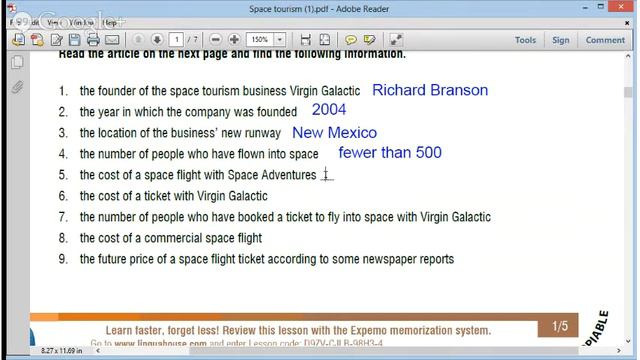Viewport: 640px width, 360px height.
Task: Click the edit document (pencil) icon
Action: pyautogui.click(x=57, y=40)
